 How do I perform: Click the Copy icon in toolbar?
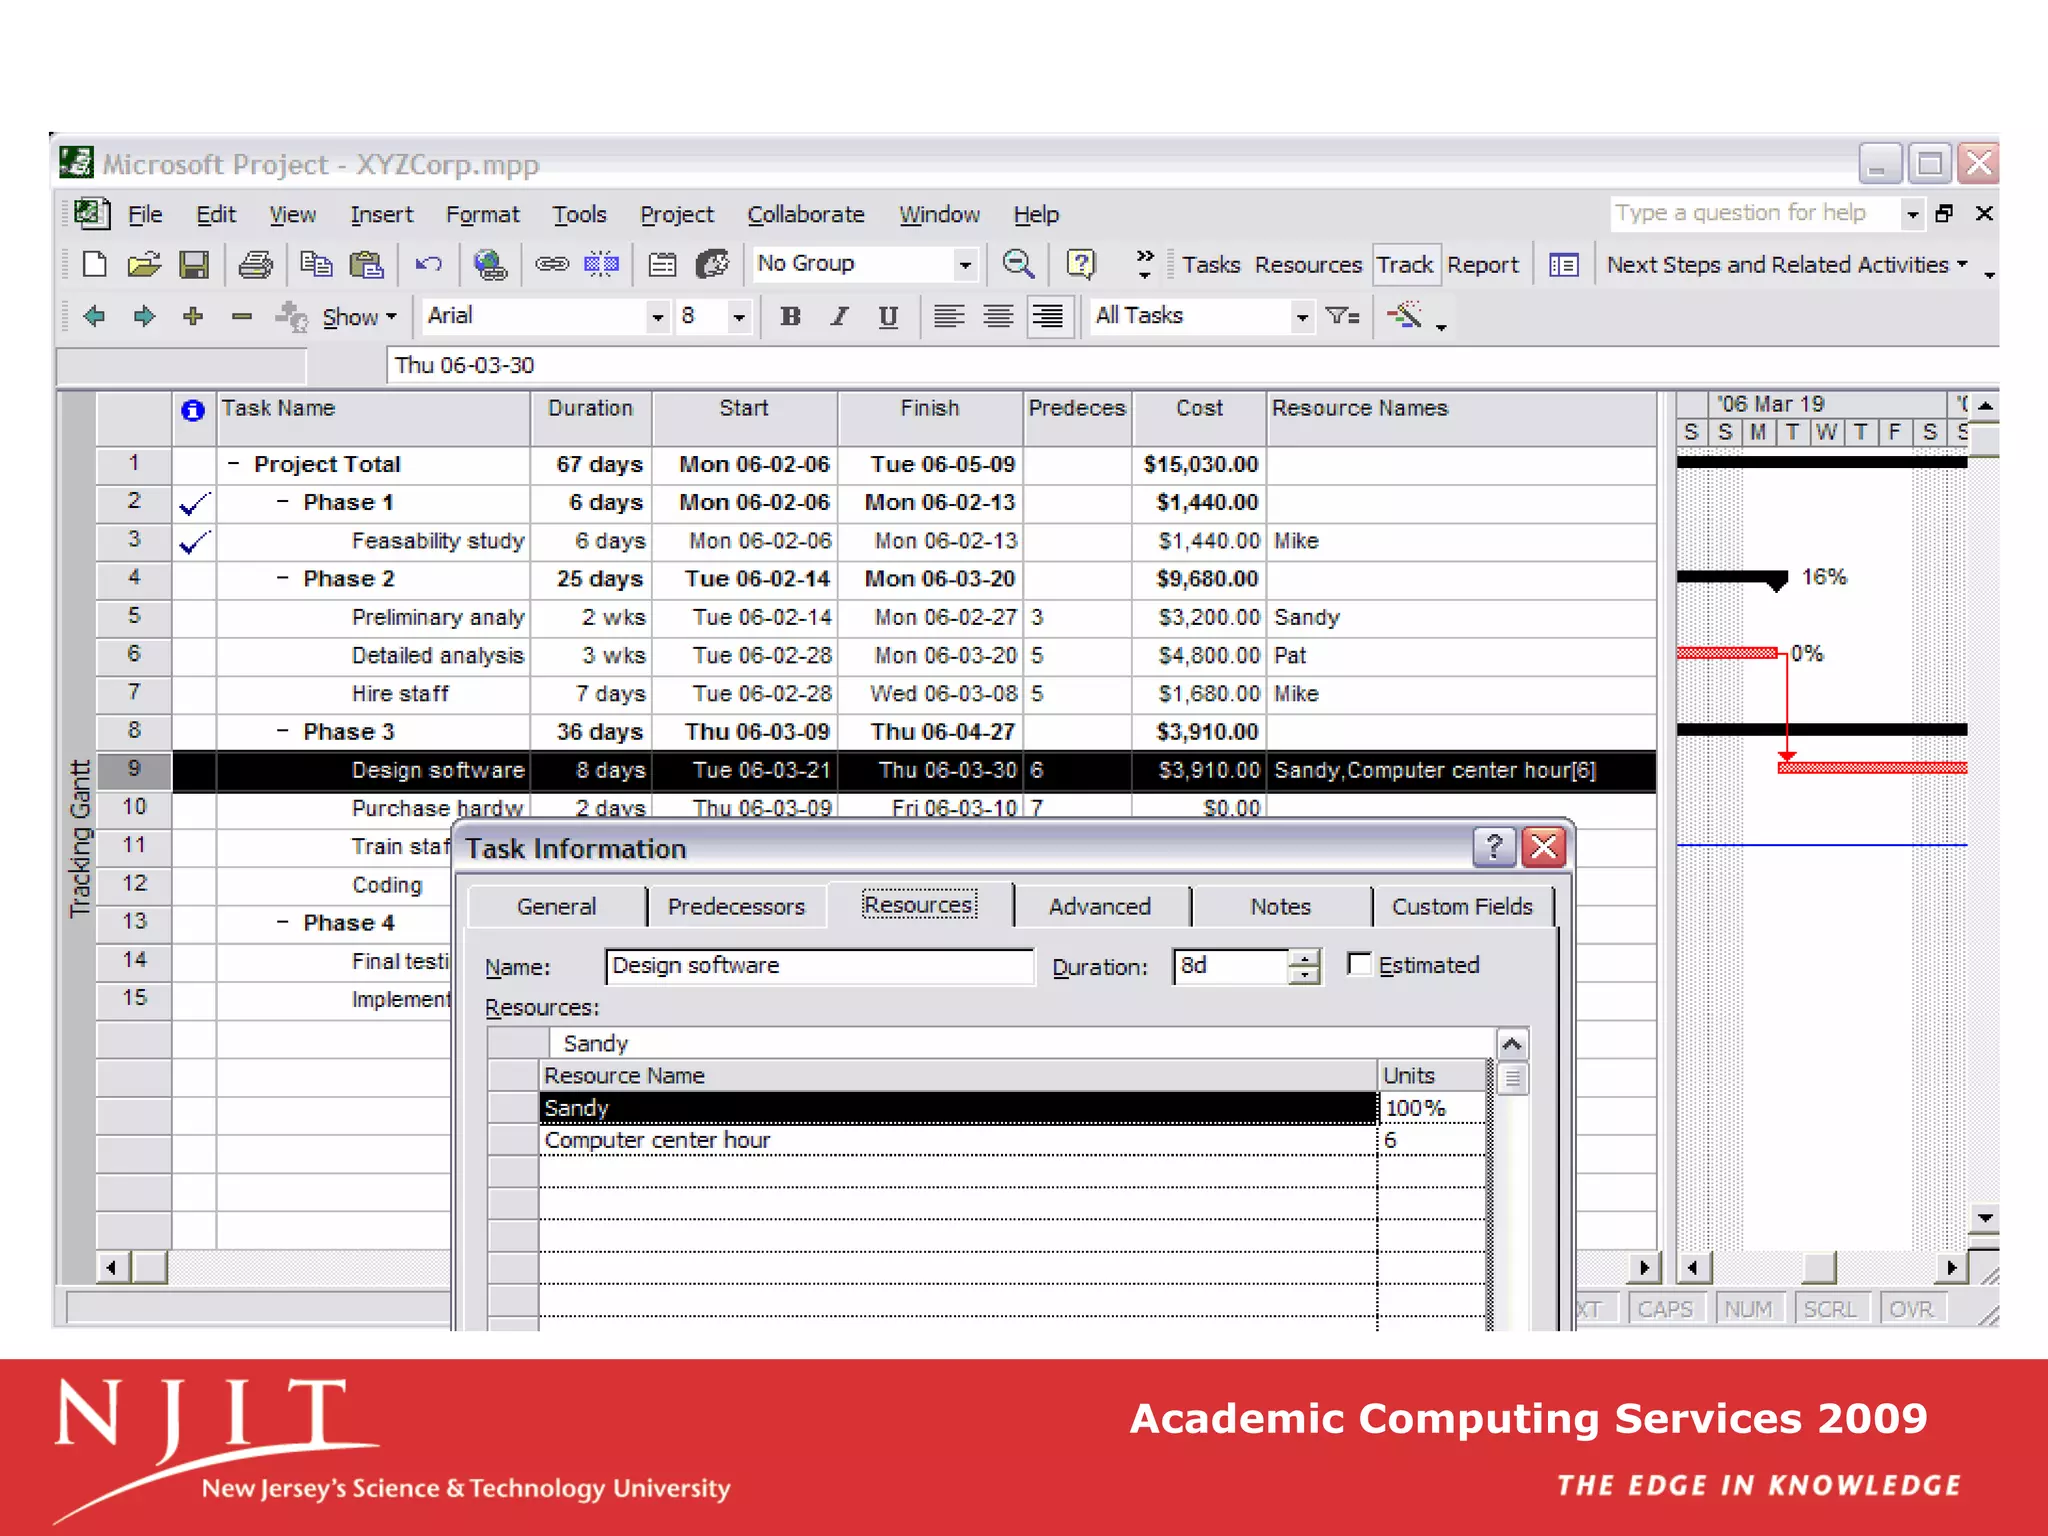316,264
